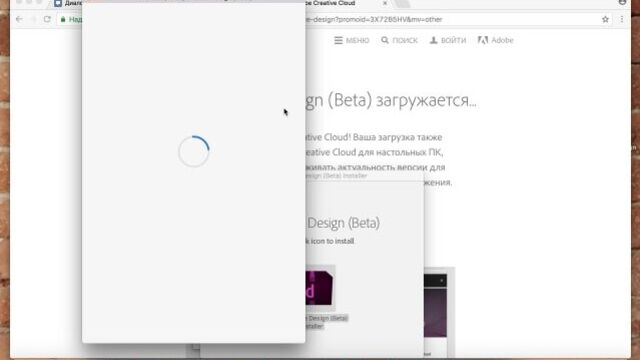This screenshot has height=360, width=640.
Task: Click the loading spinner in dialog
Action: 194,151
